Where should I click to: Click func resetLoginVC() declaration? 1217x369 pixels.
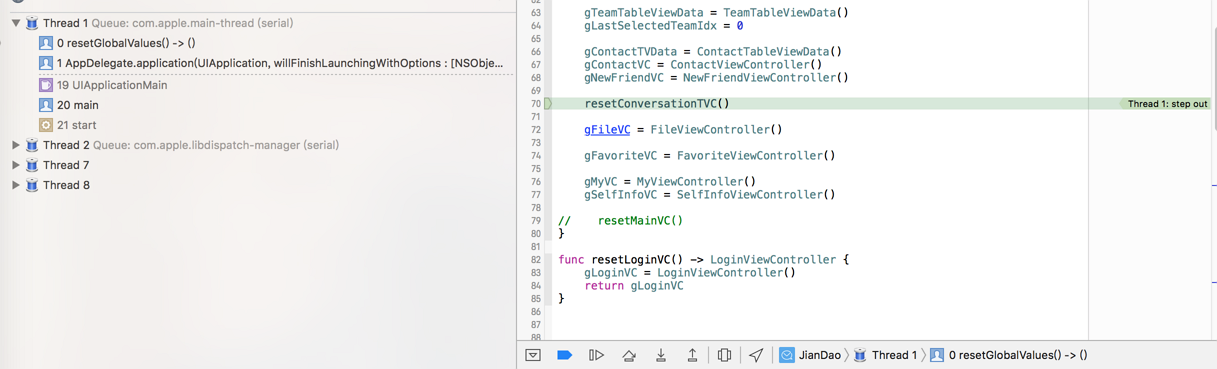(703, 259)
